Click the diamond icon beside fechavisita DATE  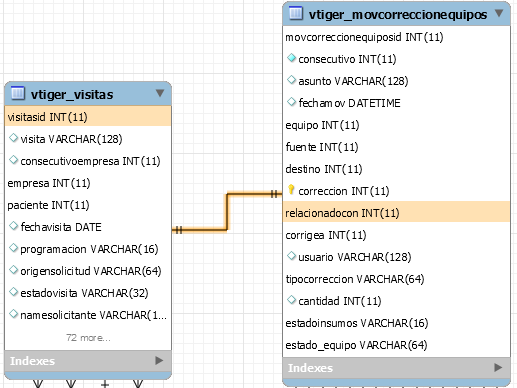coord(13,226)
